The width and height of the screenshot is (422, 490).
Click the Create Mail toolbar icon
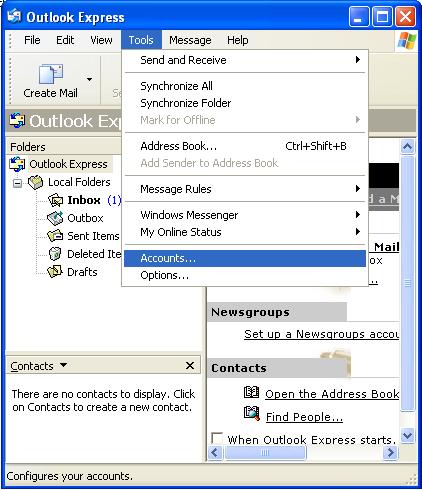coord(51,74)
